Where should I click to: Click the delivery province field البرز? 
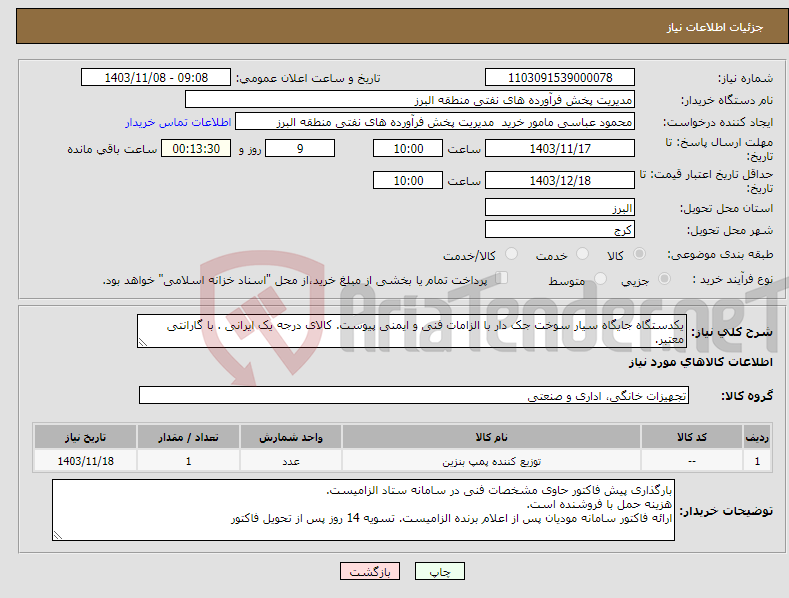[560, 207]
